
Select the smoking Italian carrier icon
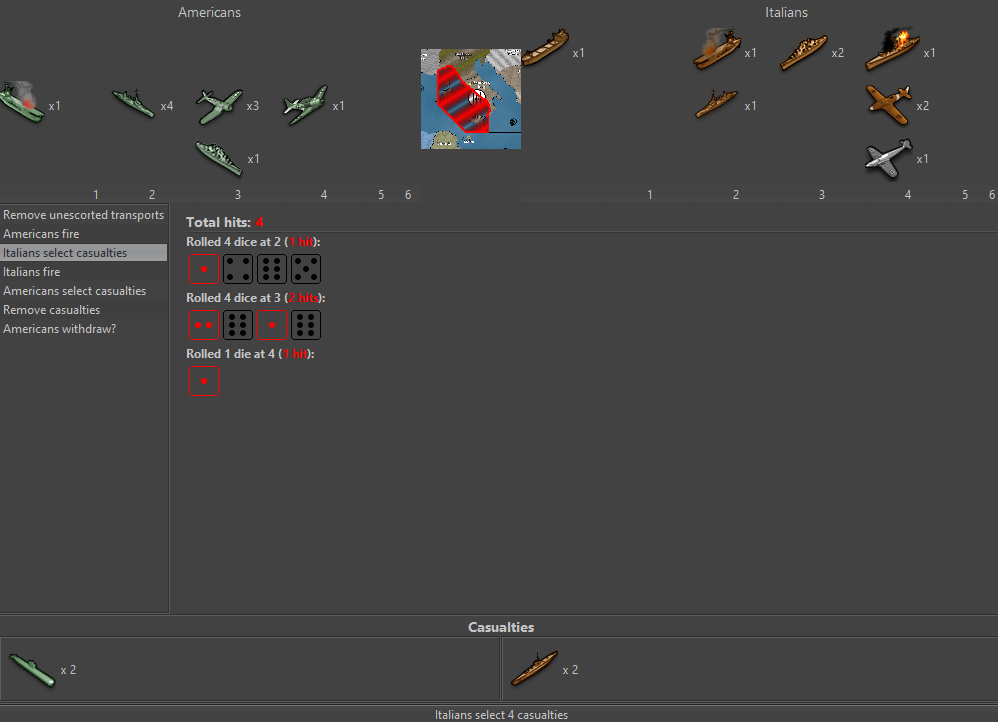pos(717,51)
